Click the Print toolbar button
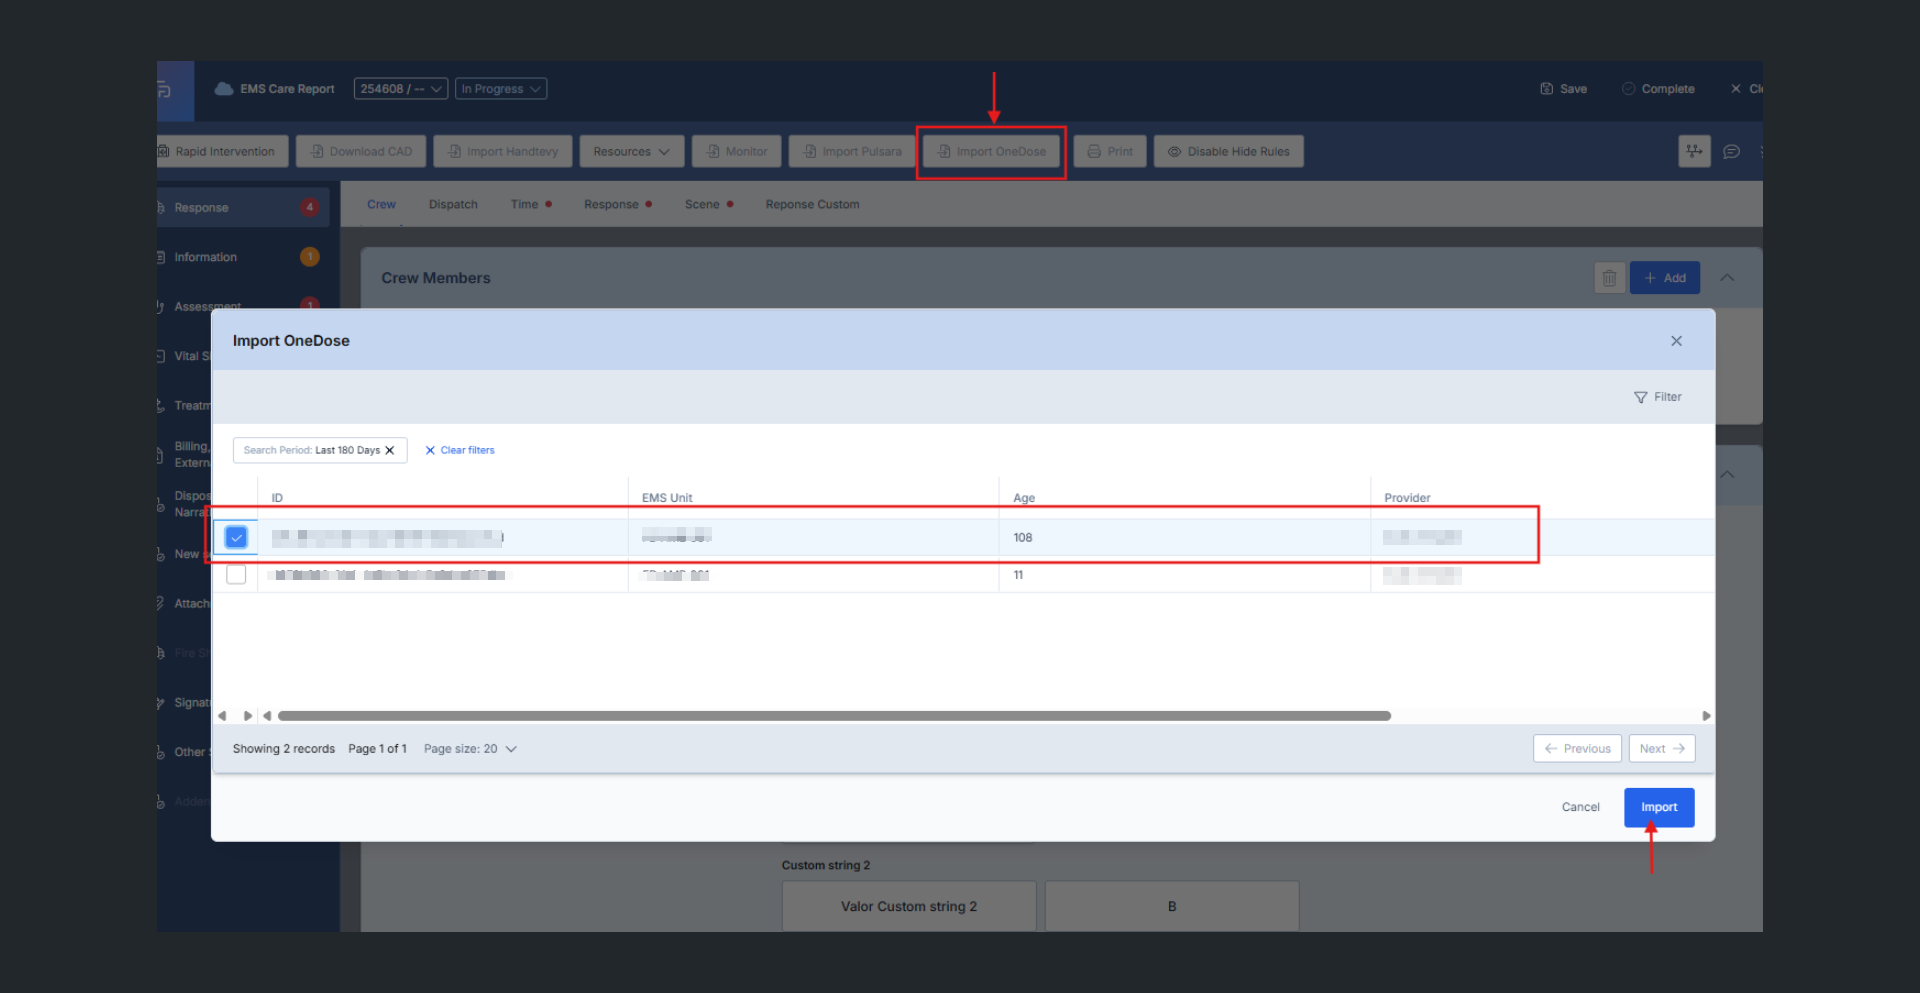The width and height of the screenshot is (1920, 993). pos(1110,152)
